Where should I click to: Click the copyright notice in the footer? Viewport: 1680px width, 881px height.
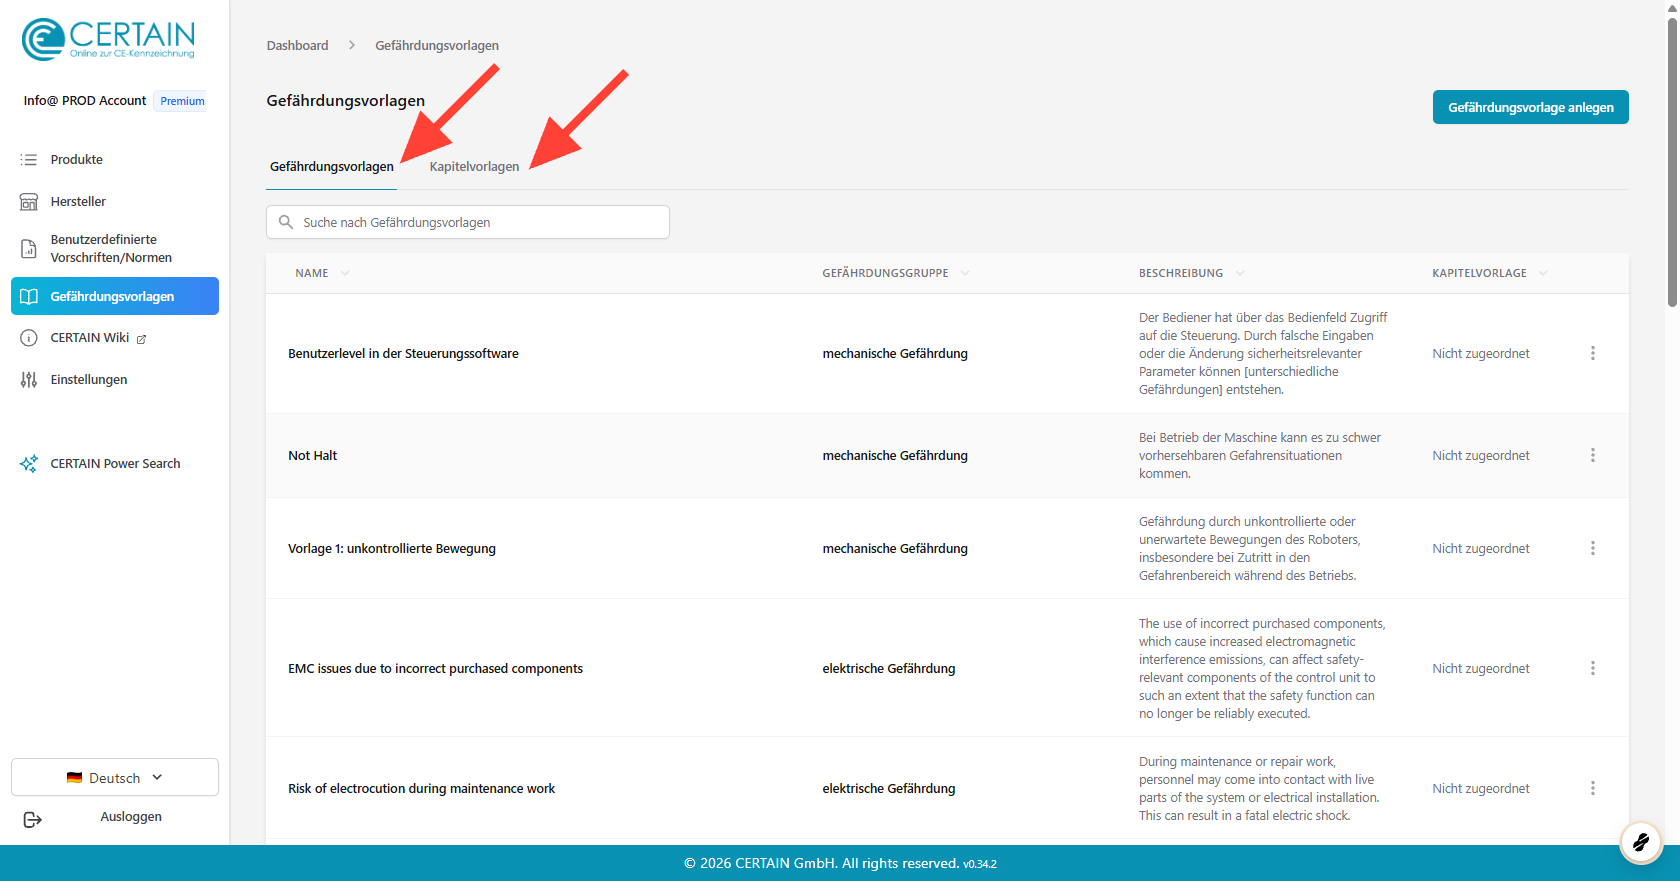(822, 863)
